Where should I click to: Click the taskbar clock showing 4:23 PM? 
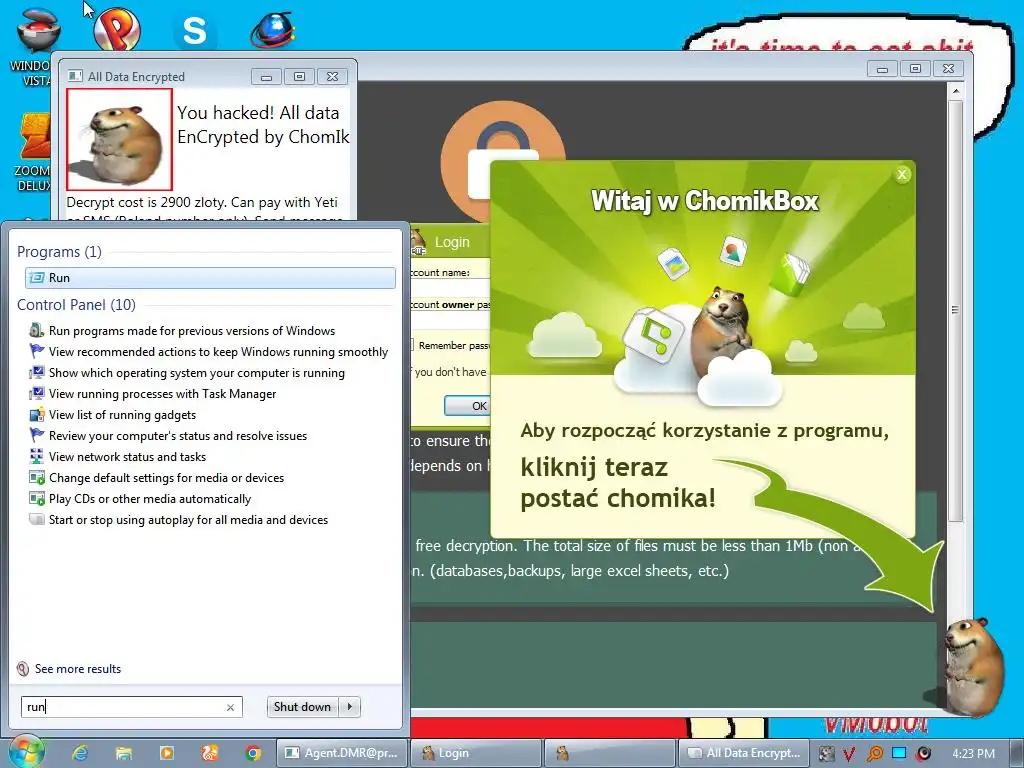pyautogui.click(x=973, y=753)
